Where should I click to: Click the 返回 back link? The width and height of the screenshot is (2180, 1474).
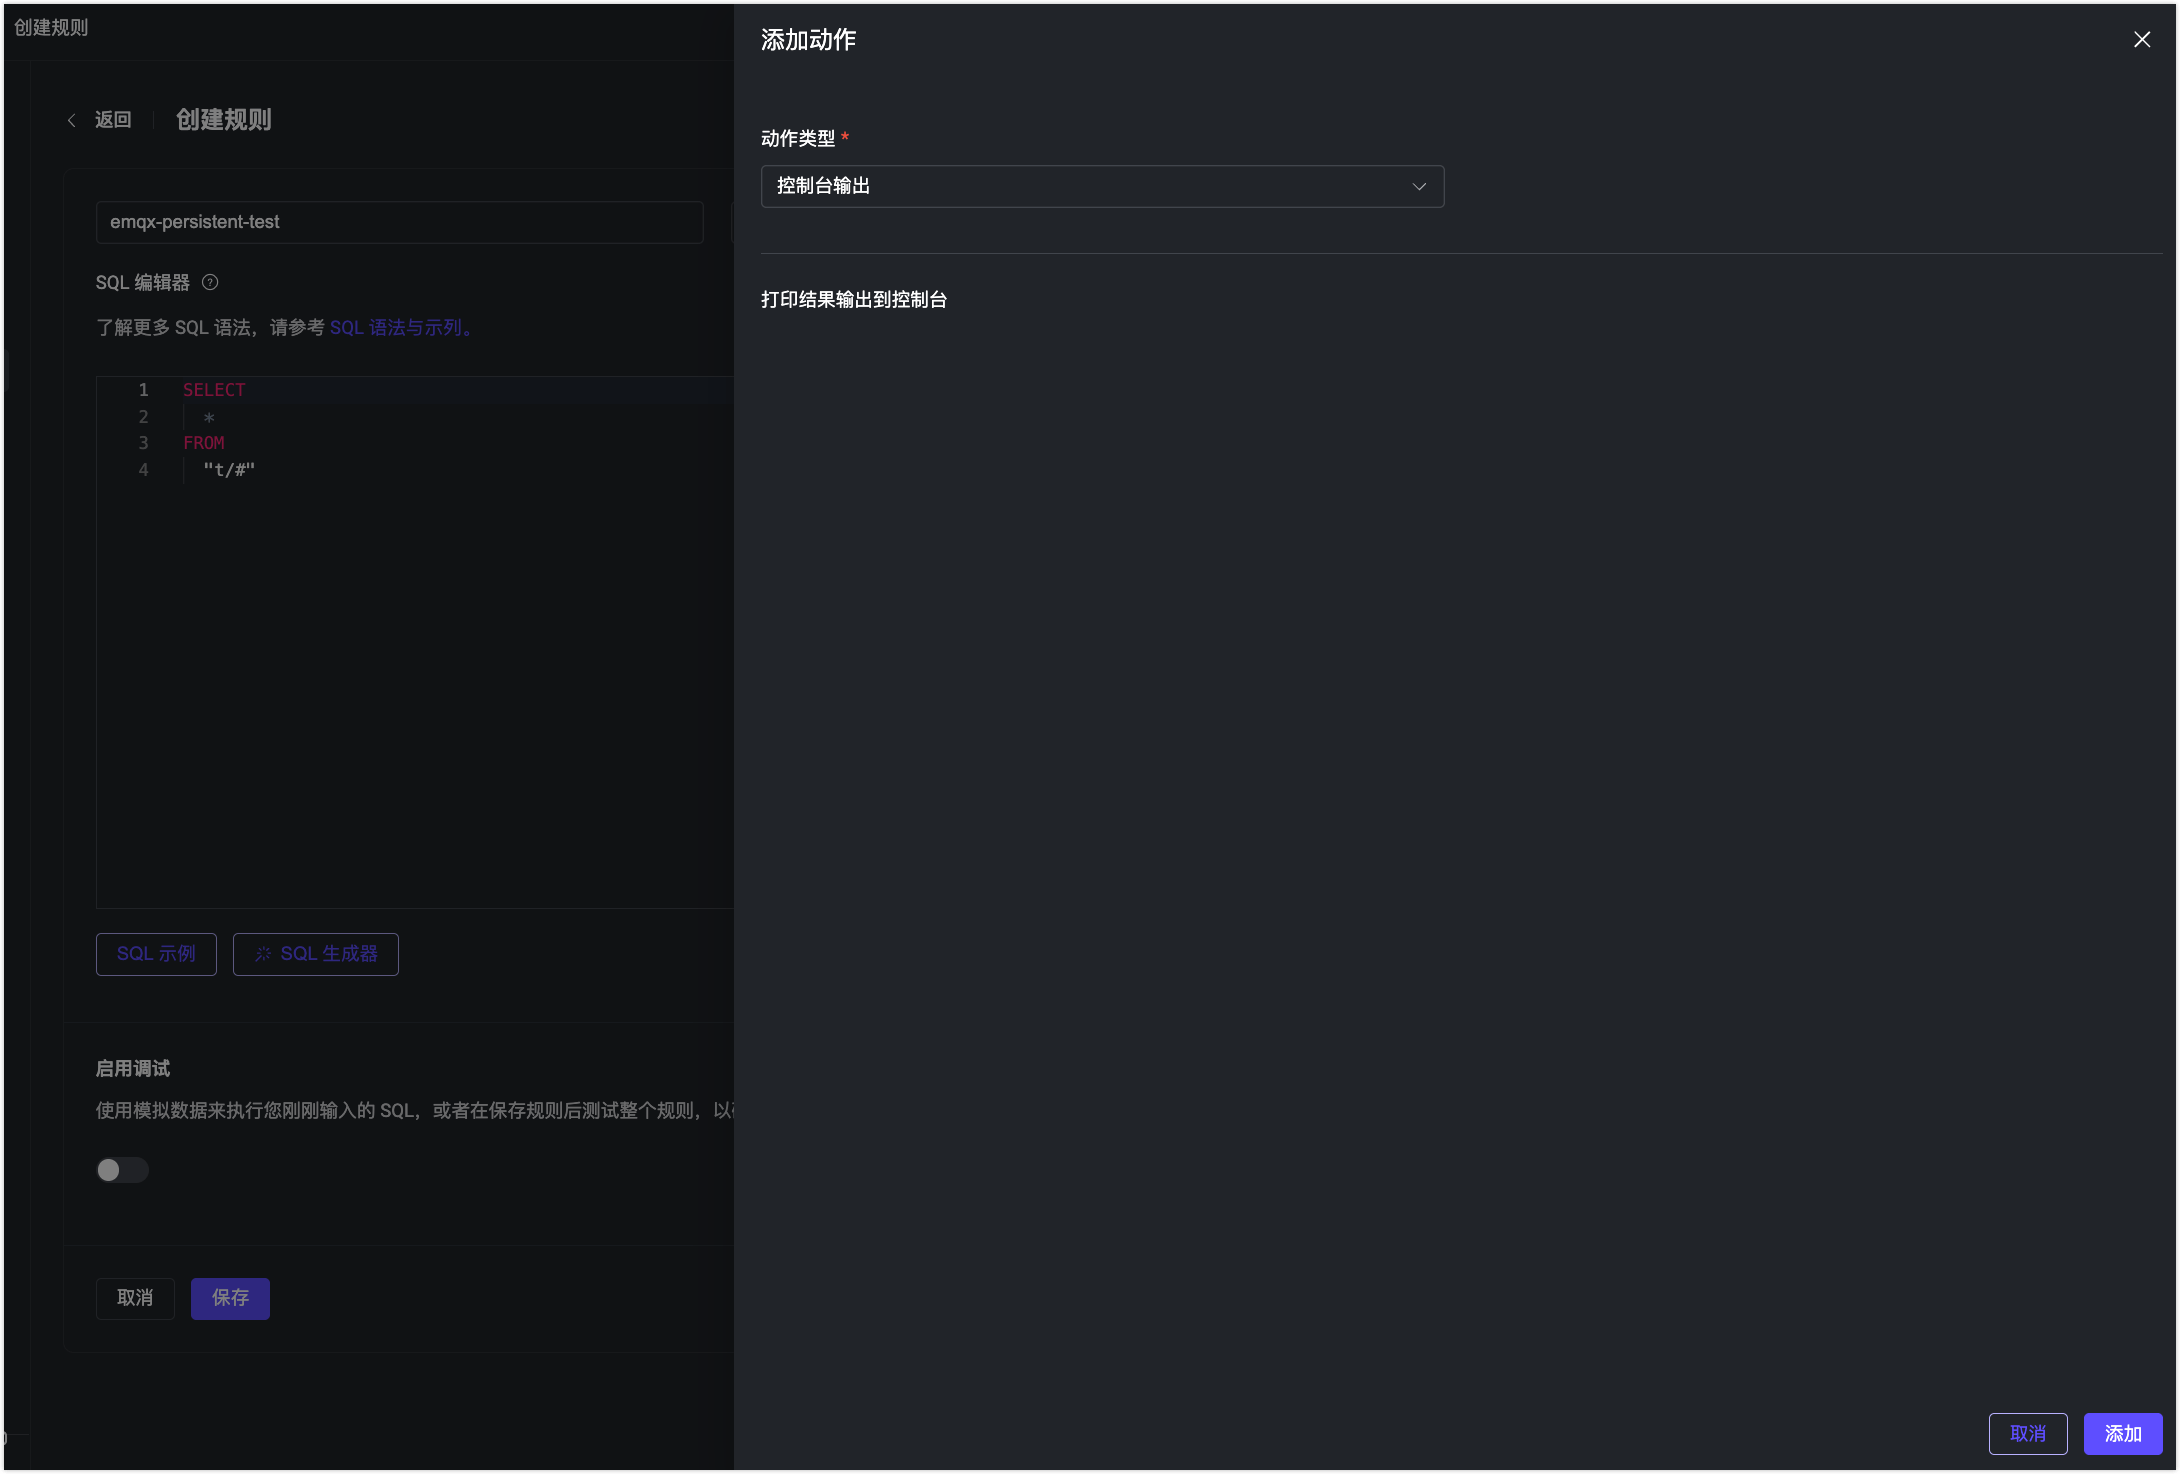click(113, 120)
